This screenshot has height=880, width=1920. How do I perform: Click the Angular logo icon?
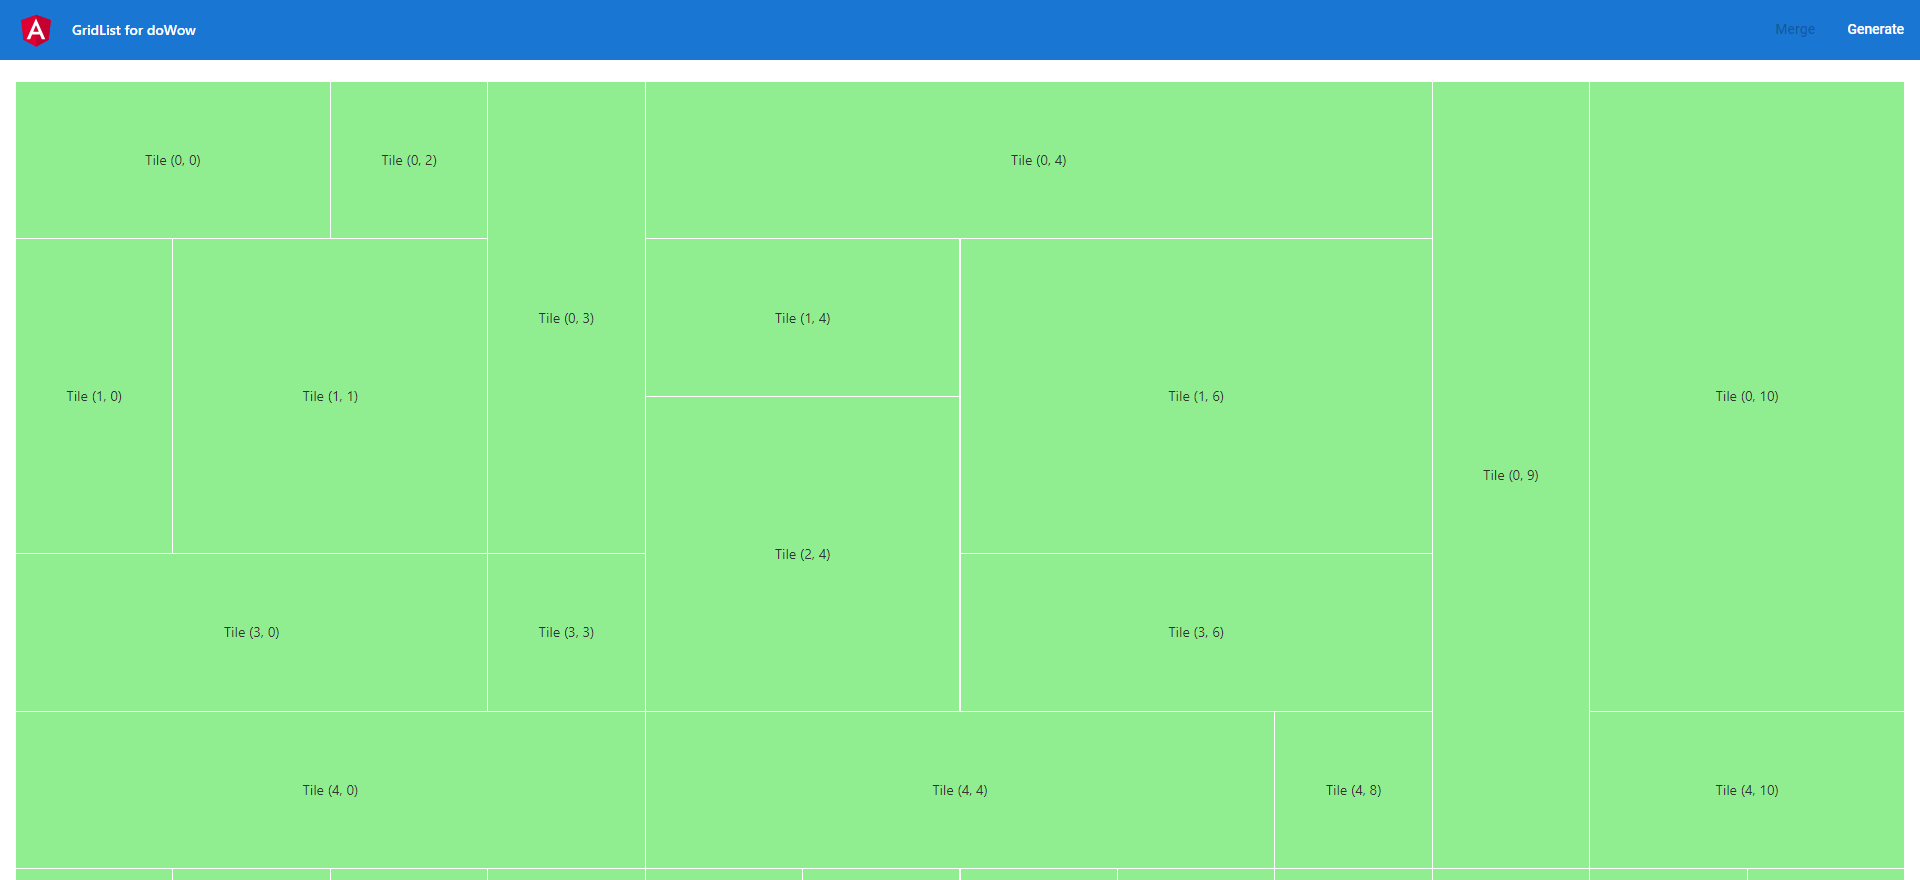[36, 30]
